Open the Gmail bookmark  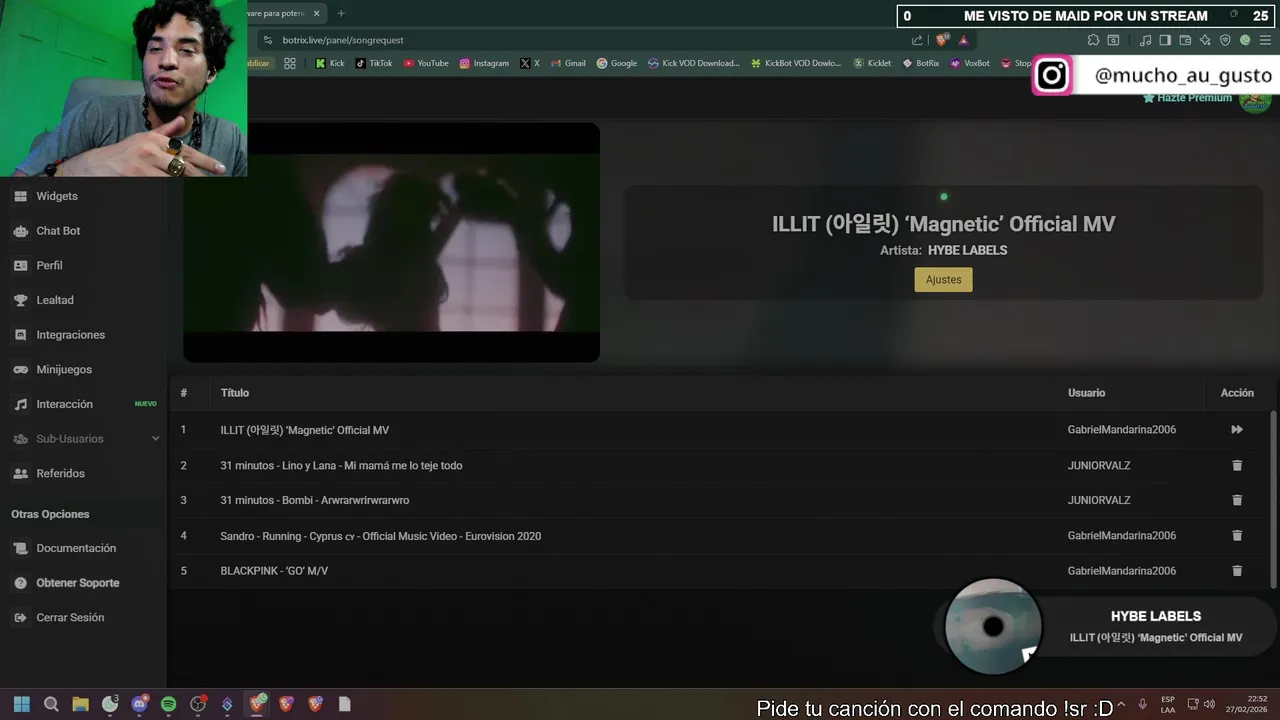[568, 63]
